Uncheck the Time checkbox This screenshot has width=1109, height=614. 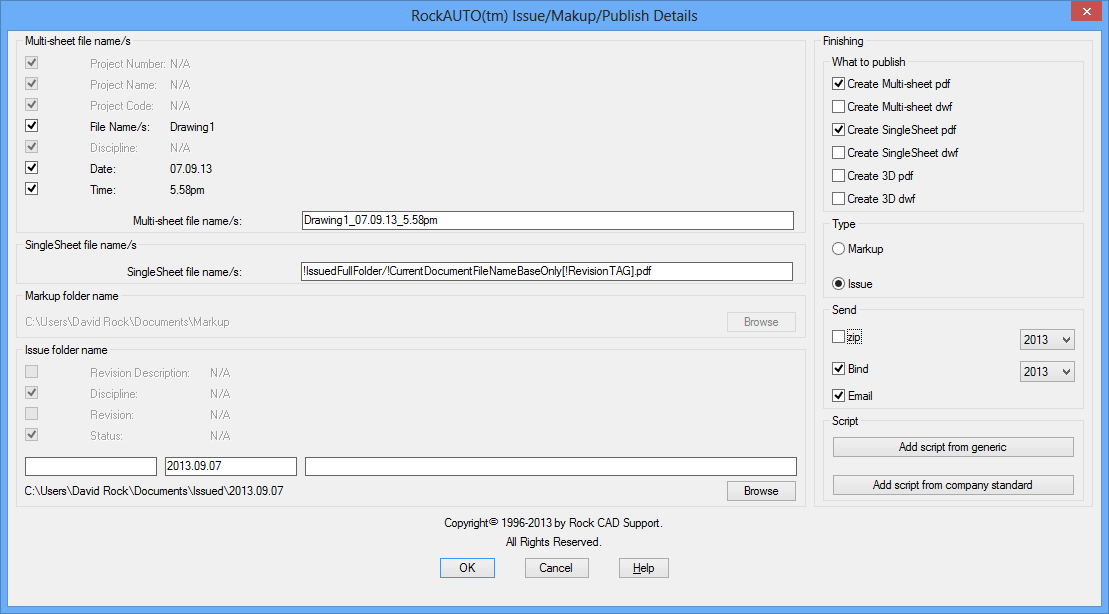click(31, 189)
